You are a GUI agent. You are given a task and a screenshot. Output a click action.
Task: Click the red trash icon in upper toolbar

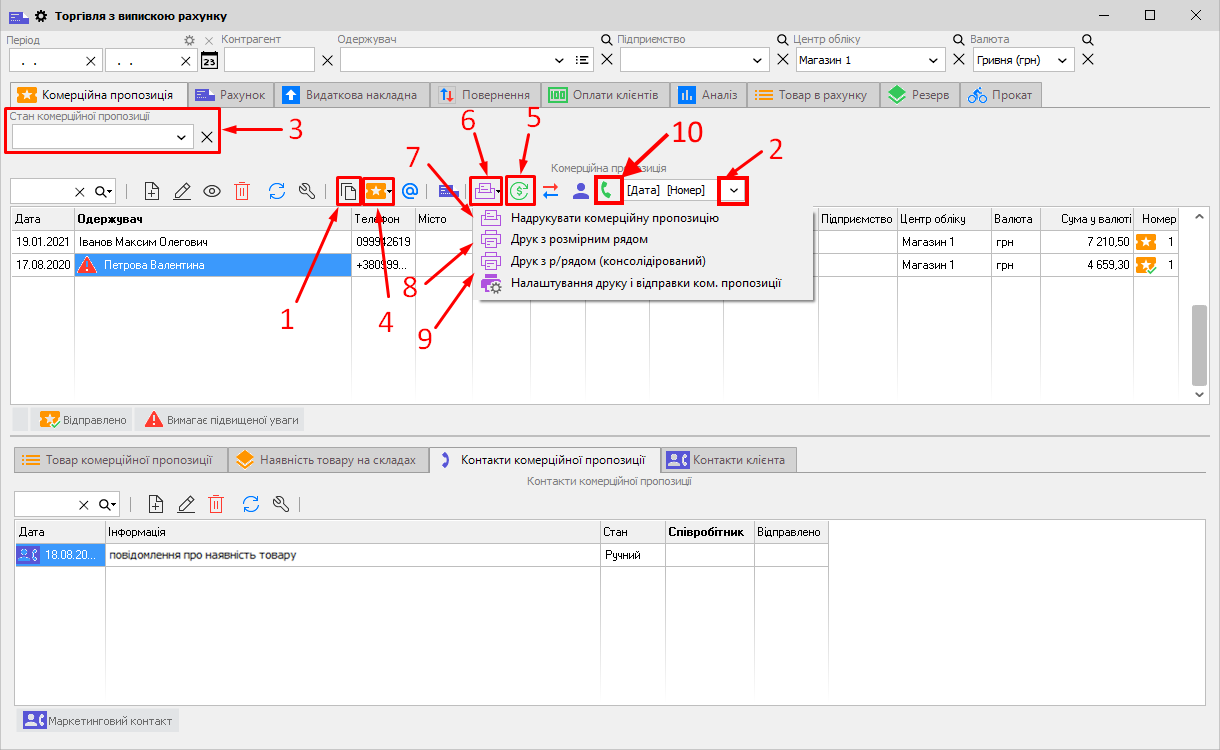[242, 191]
